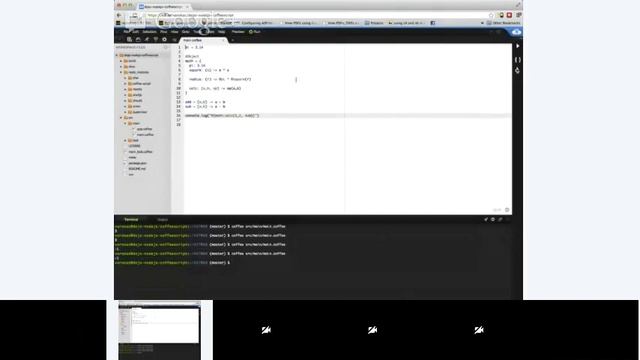Click the console.log line in the editor
The height and width of the screenshot is (360, 640).
tap(222, 116)
